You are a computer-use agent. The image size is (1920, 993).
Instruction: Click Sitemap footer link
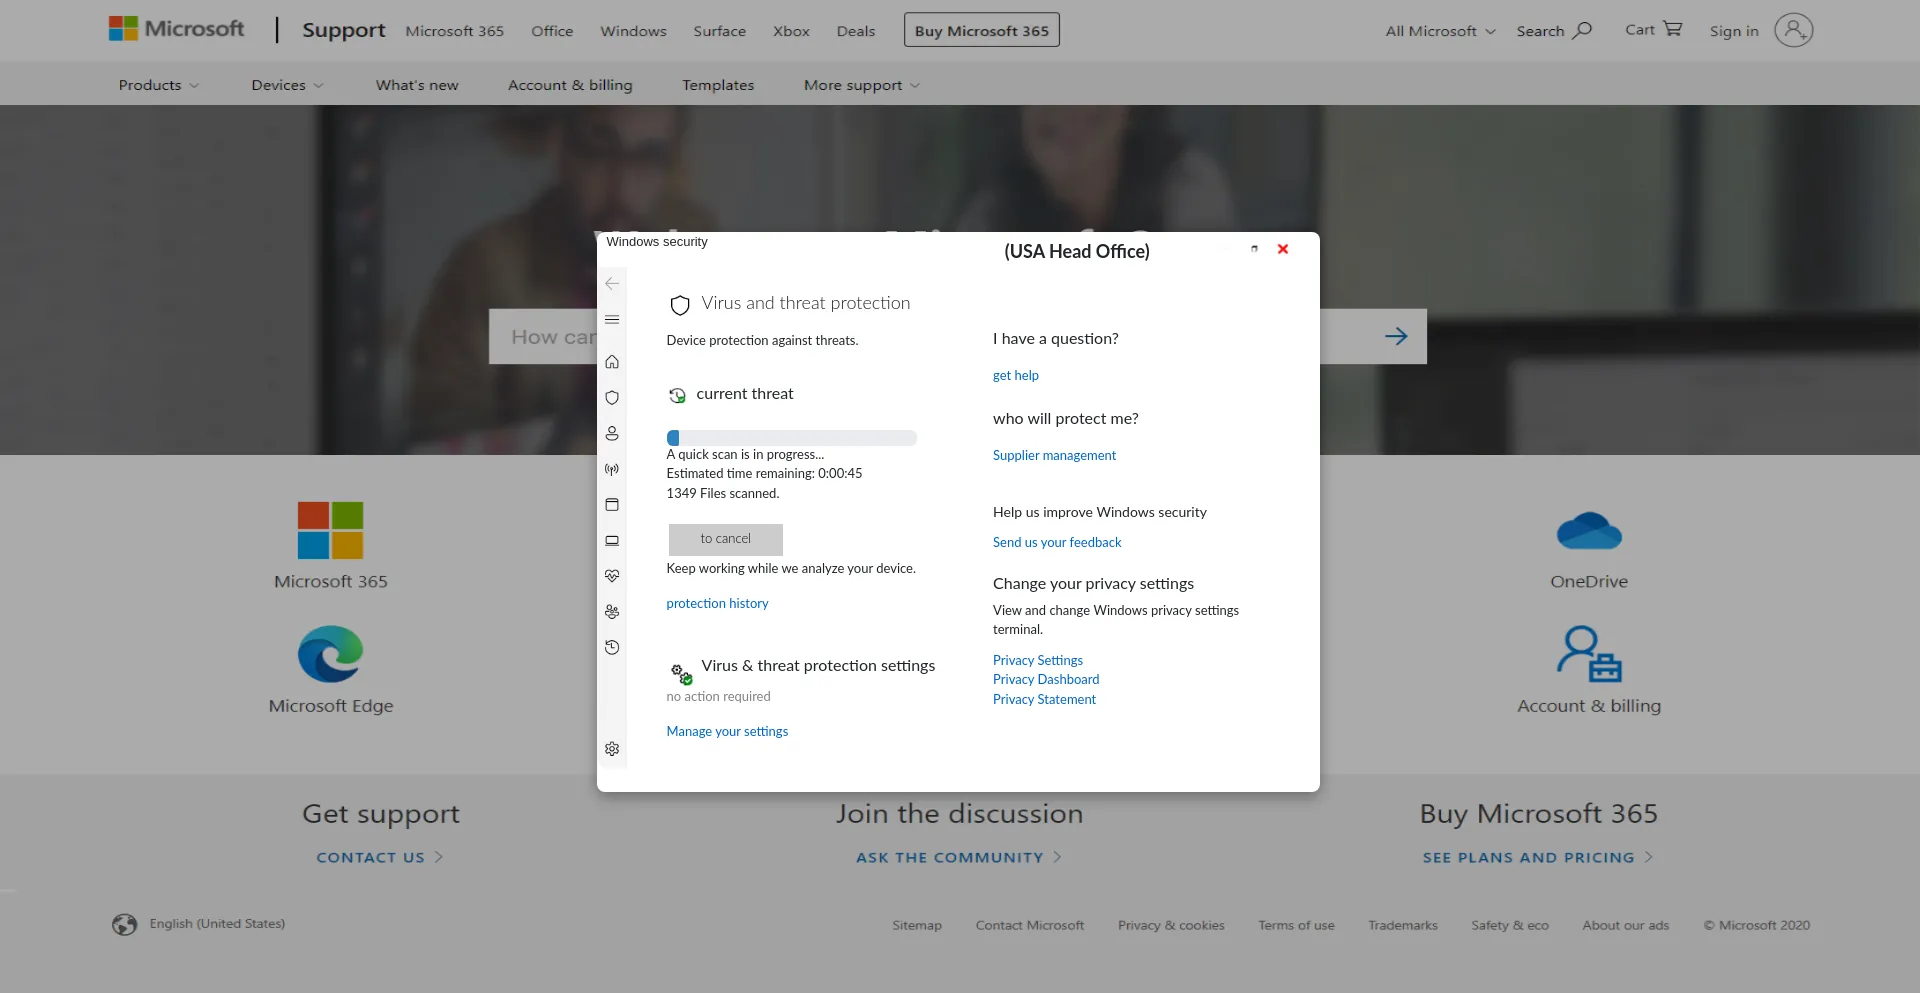917,926
